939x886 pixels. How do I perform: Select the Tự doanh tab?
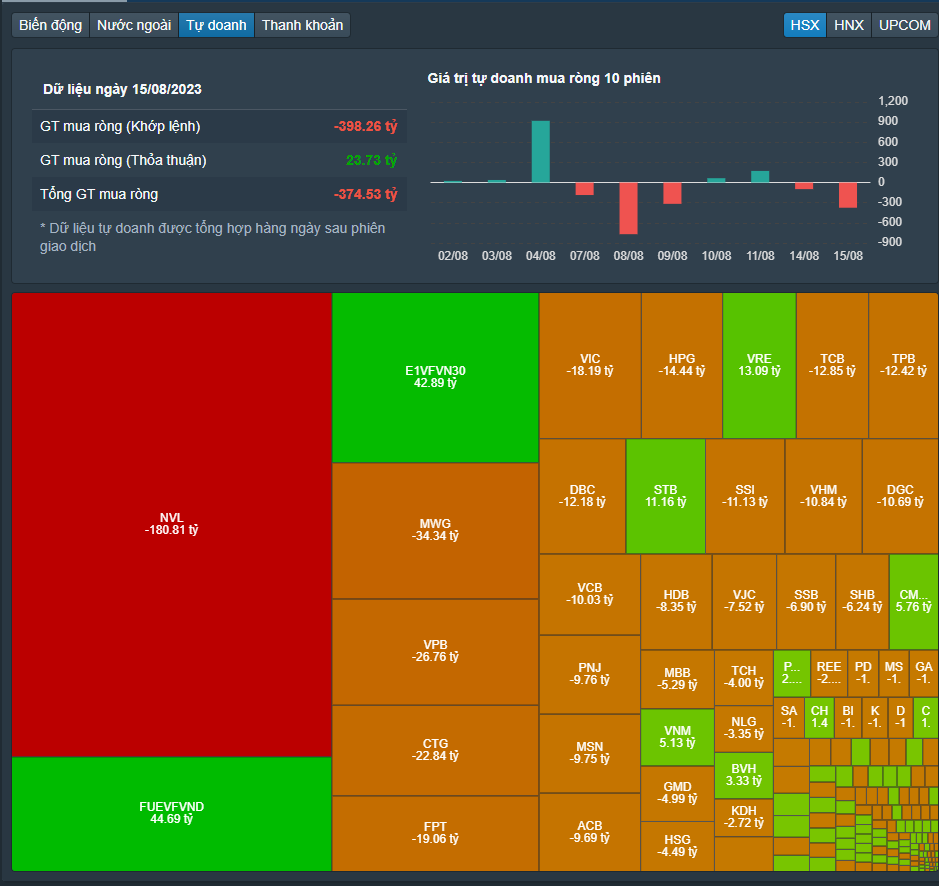point(216,25)
